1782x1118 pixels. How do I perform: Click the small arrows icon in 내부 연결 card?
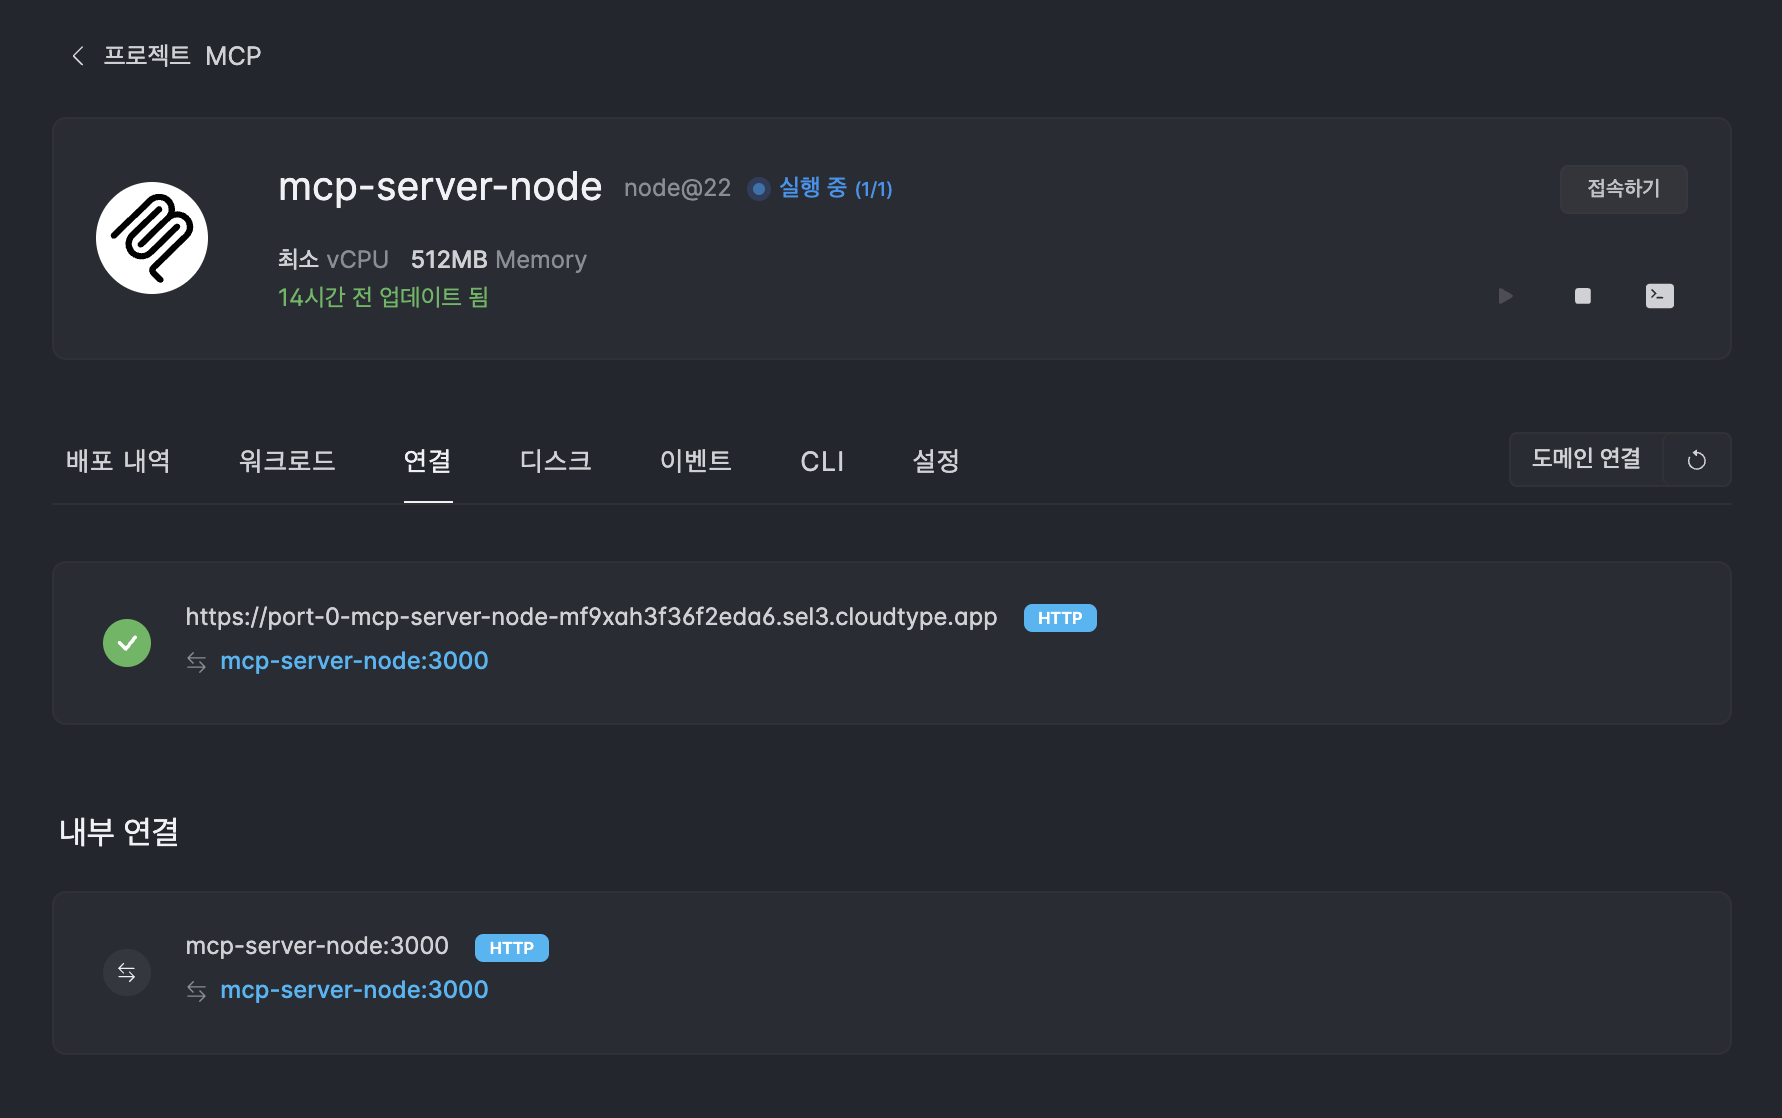point(196,991)
